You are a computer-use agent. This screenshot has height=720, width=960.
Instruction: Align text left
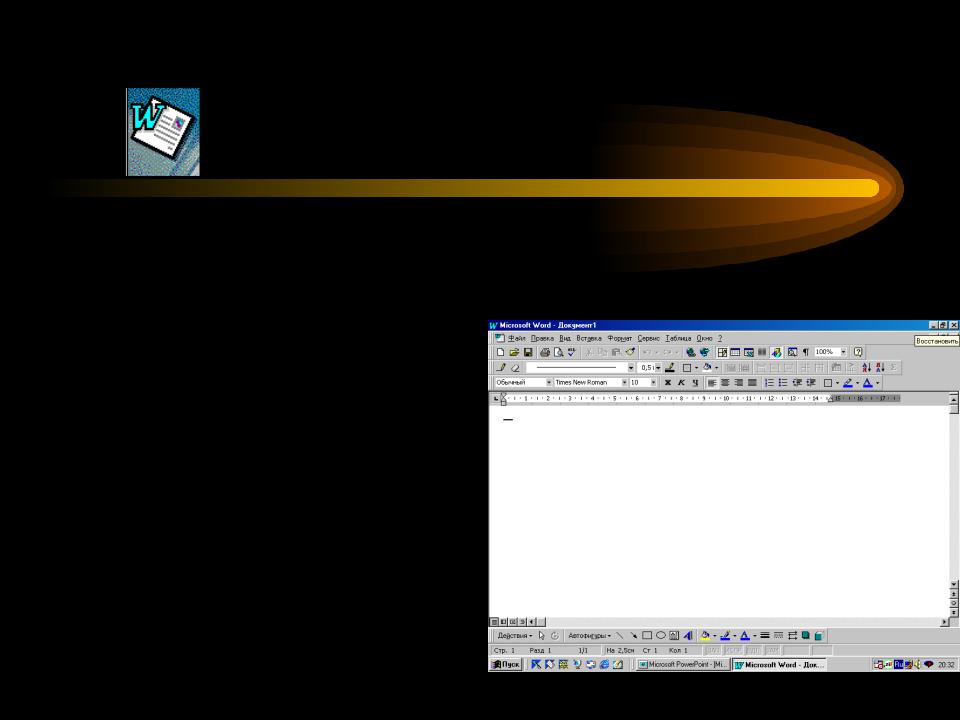tap(711, 383)
